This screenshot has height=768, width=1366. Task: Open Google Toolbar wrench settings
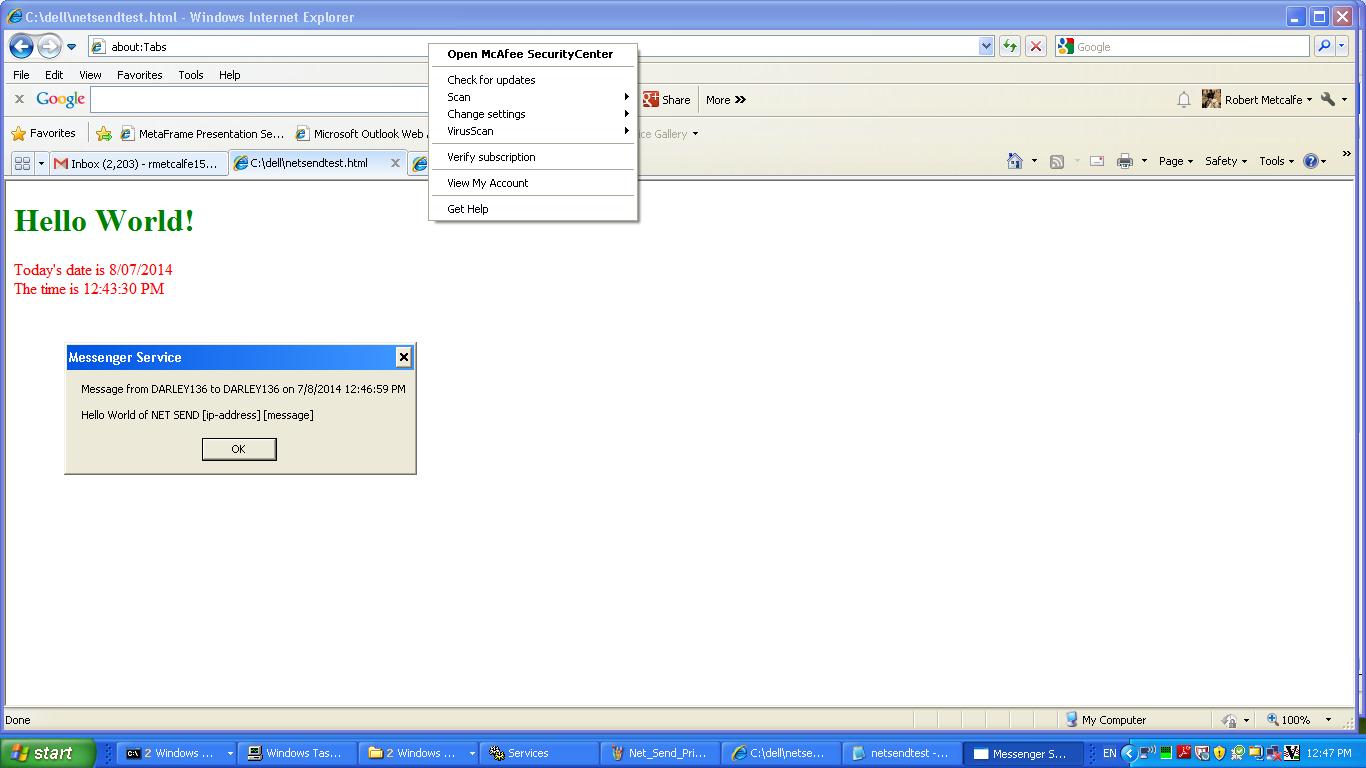tap(1334, 100)
